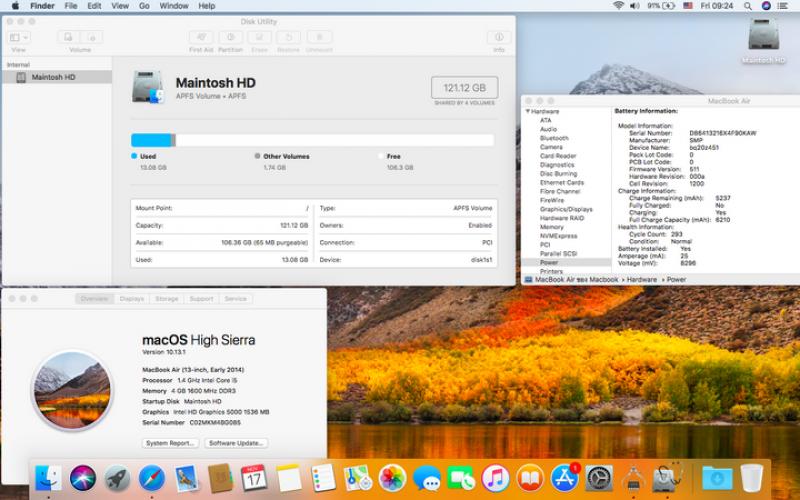Click System Report button

(x=170, y=443)
